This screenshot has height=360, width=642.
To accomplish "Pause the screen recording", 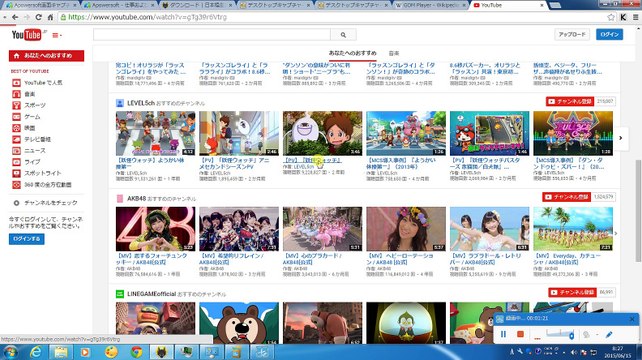I will pos(503,334).
